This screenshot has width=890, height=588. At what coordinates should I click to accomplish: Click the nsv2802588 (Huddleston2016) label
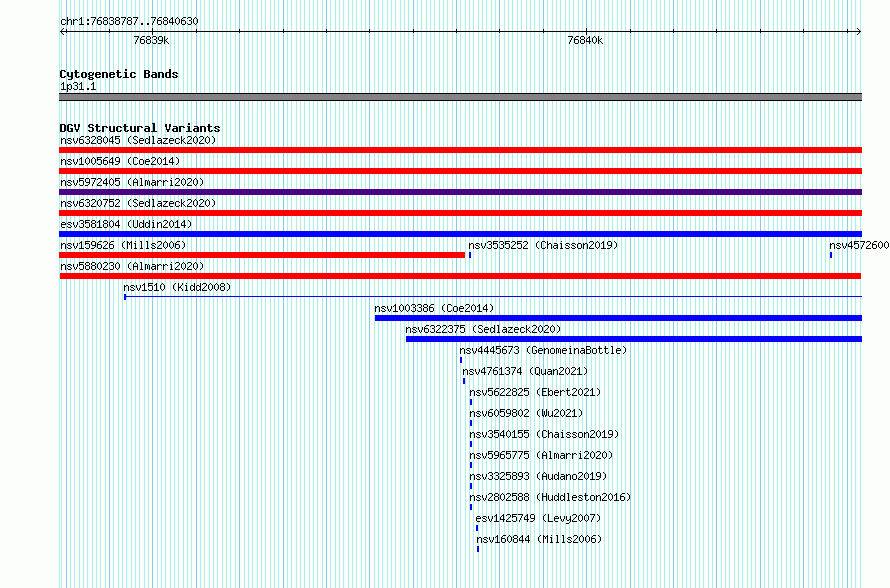(x=550, y=497)
